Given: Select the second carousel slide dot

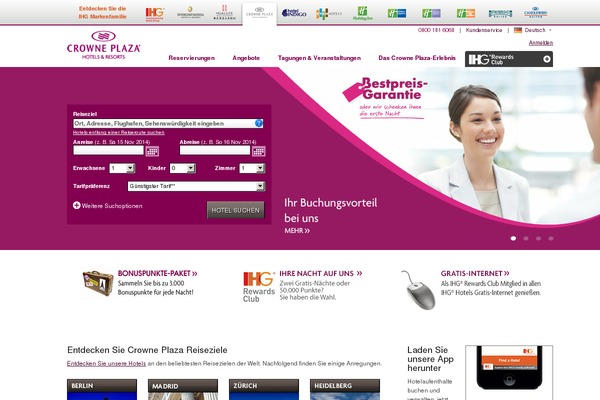Looking at the screenshot, I should pyautogui.click(x=526, y=238).
